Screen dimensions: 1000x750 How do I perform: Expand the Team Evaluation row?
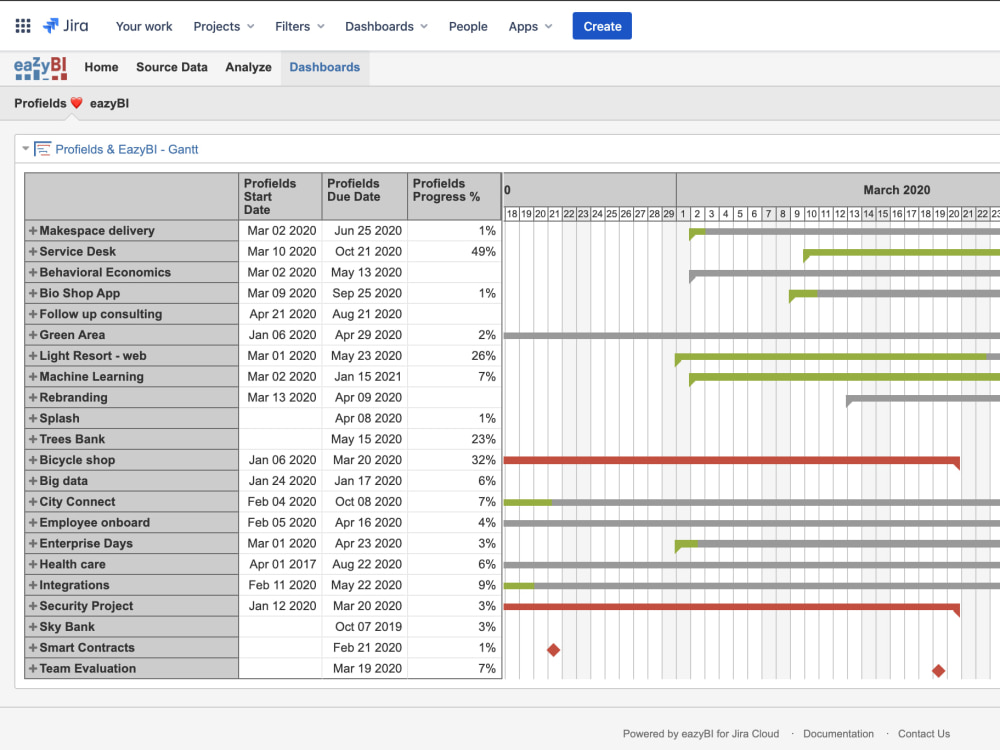pos(33,668)
